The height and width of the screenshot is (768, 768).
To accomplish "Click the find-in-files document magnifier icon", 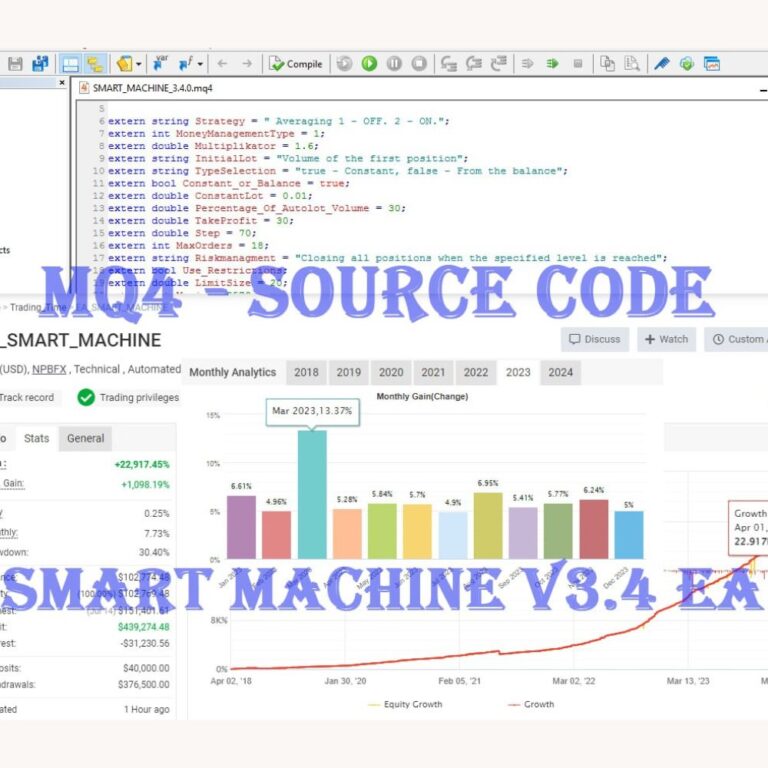I will point(632,64).
